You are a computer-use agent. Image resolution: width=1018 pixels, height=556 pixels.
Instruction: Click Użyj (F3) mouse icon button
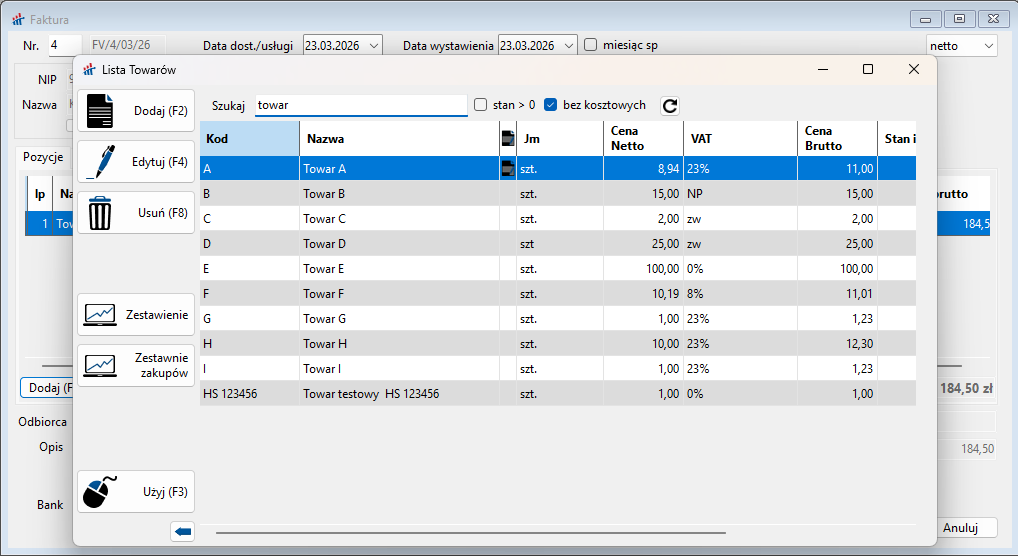point(135,491)
